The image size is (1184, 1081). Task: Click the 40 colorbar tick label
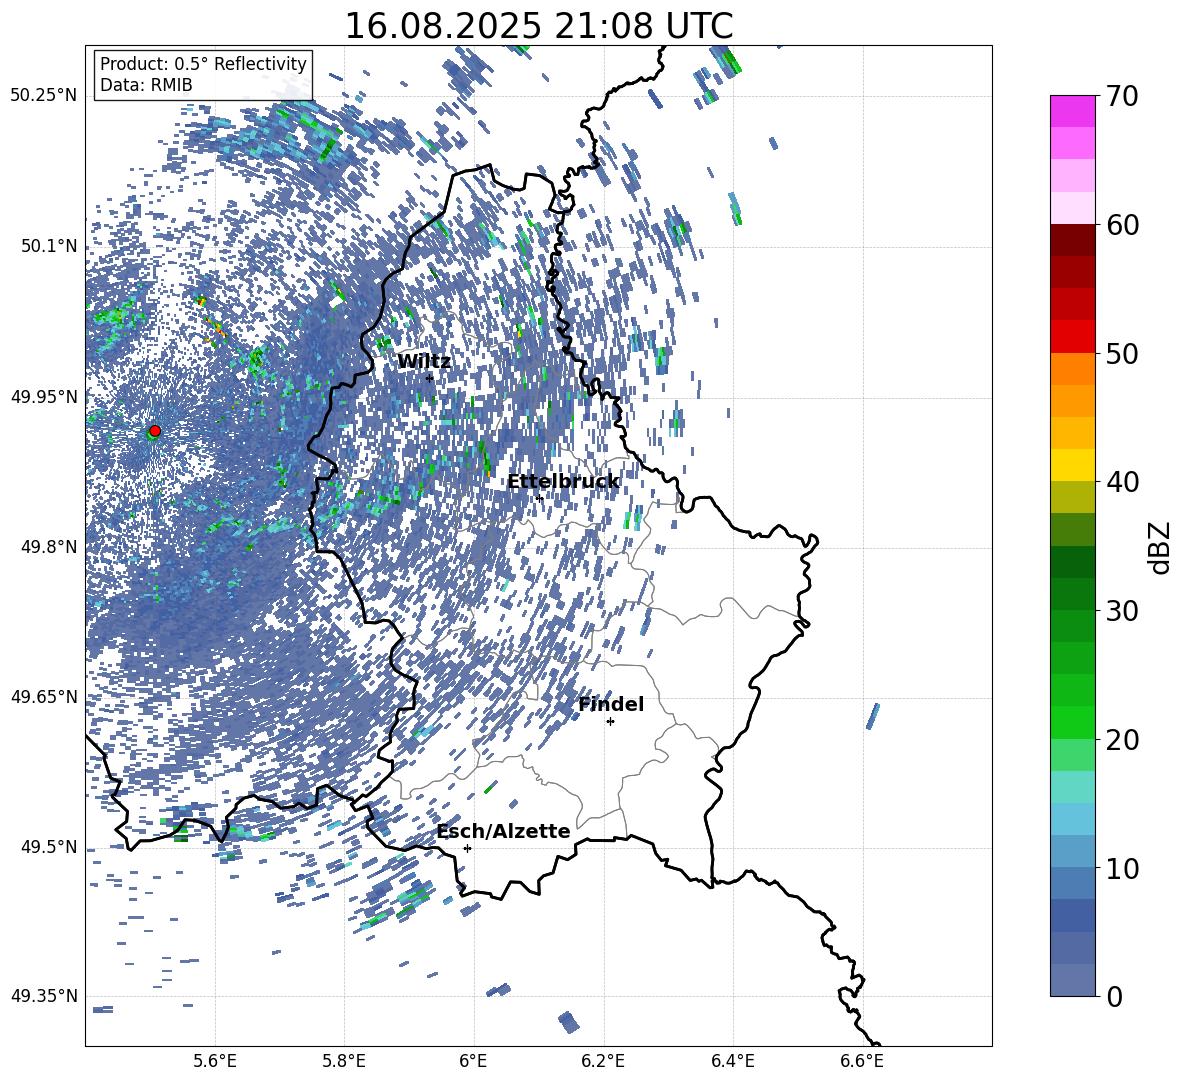click(1122, 482)
